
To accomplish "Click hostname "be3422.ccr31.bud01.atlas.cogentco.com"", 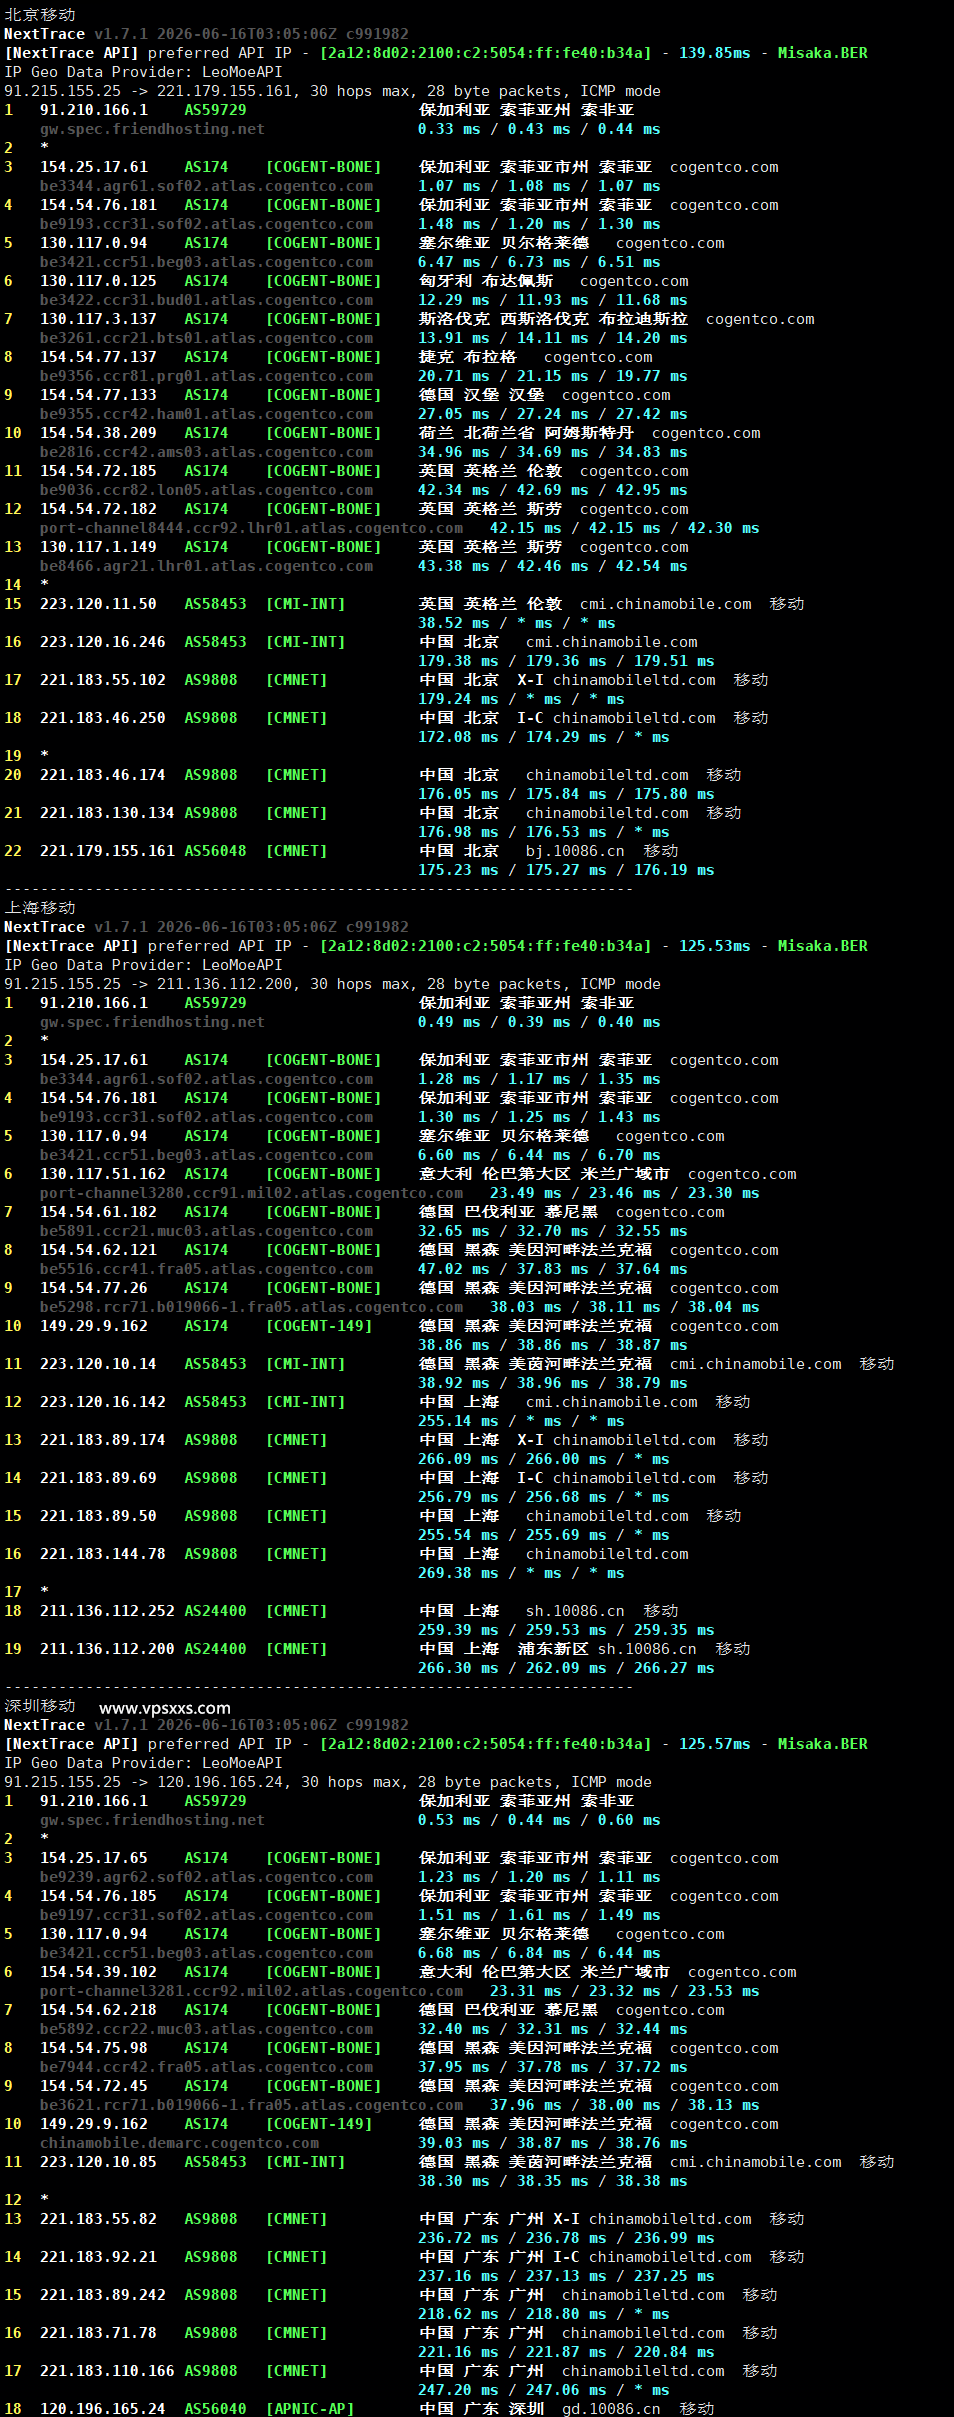I will click(x=206, y=300).
